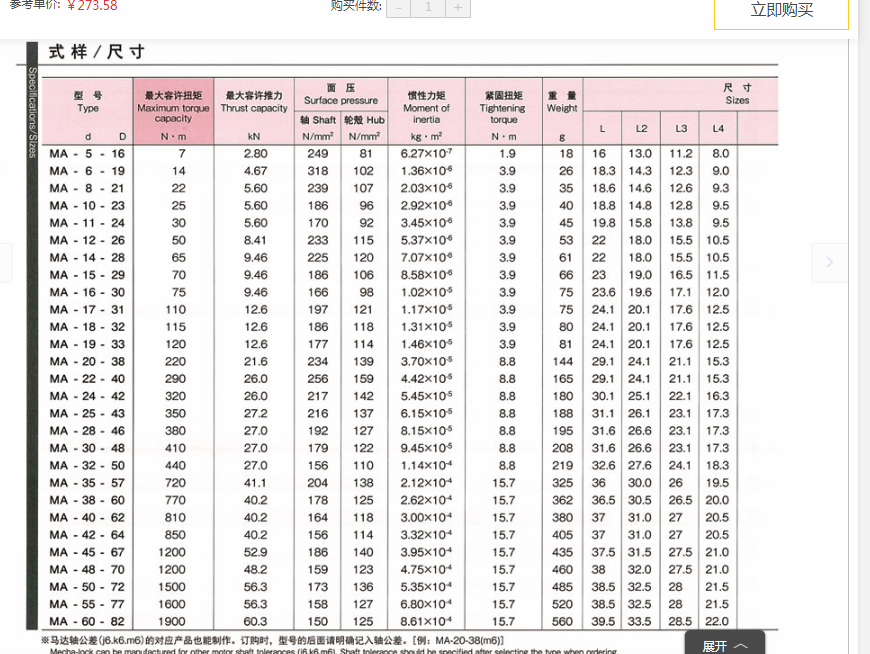Select row MA - 24 - 42
The image size is (870, 654).
coord(410,396)
